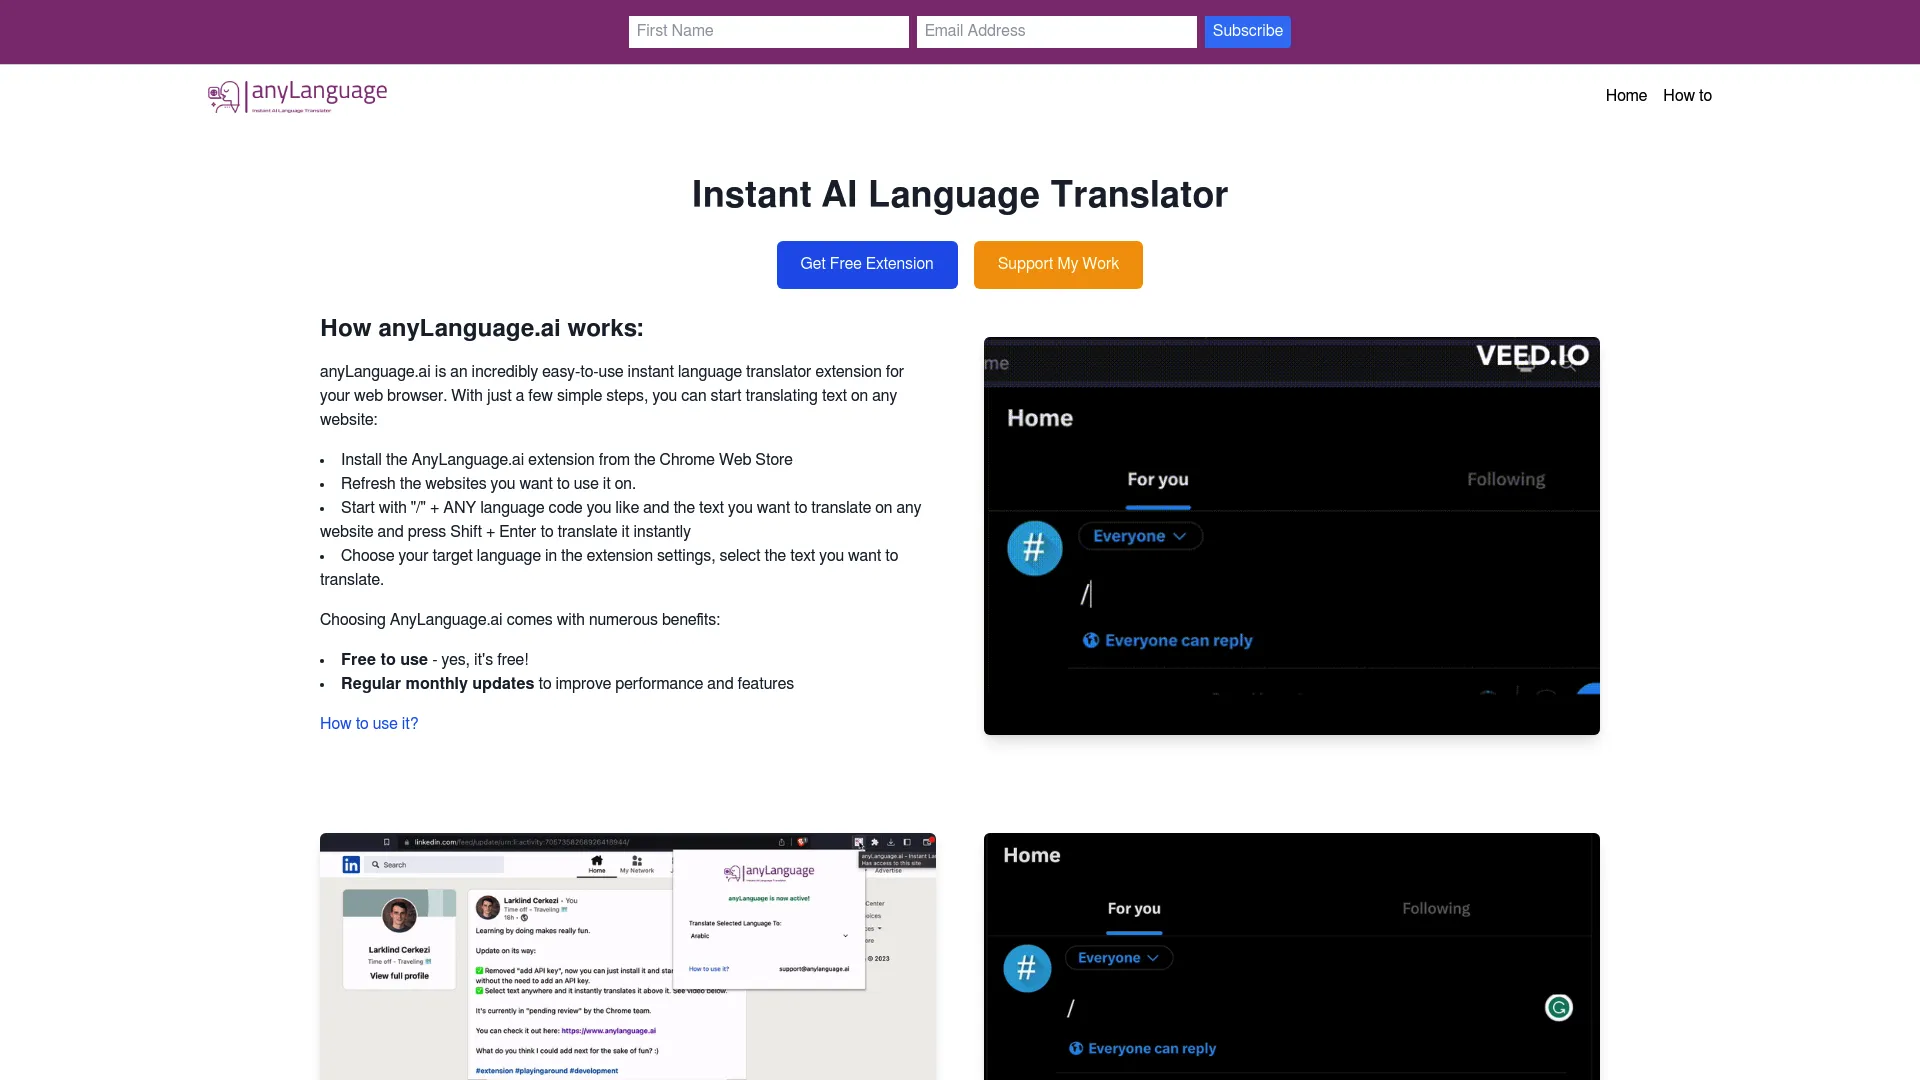
Task: Follow the 'How to use it?' link
Action: (369, 723)
